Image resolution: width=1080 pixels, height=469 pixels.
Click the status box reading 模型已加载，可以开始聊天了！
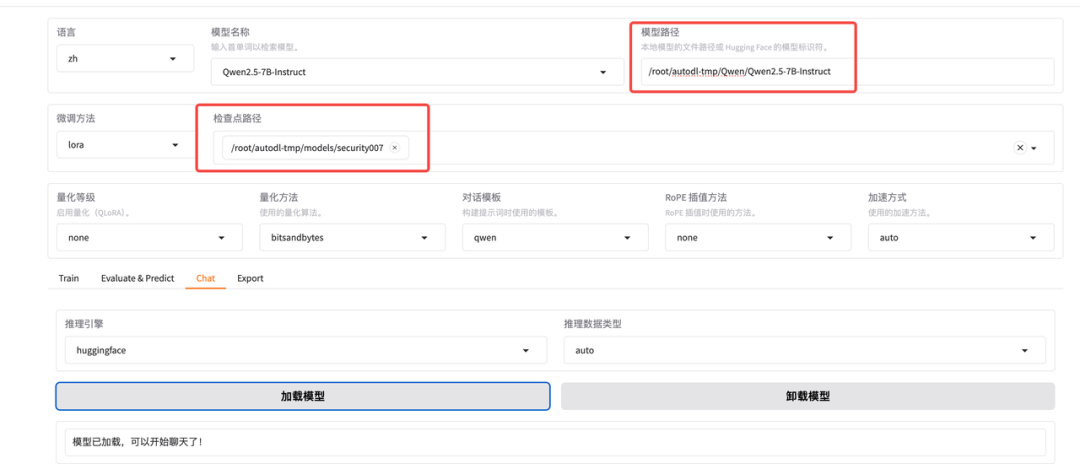[555, 442]
